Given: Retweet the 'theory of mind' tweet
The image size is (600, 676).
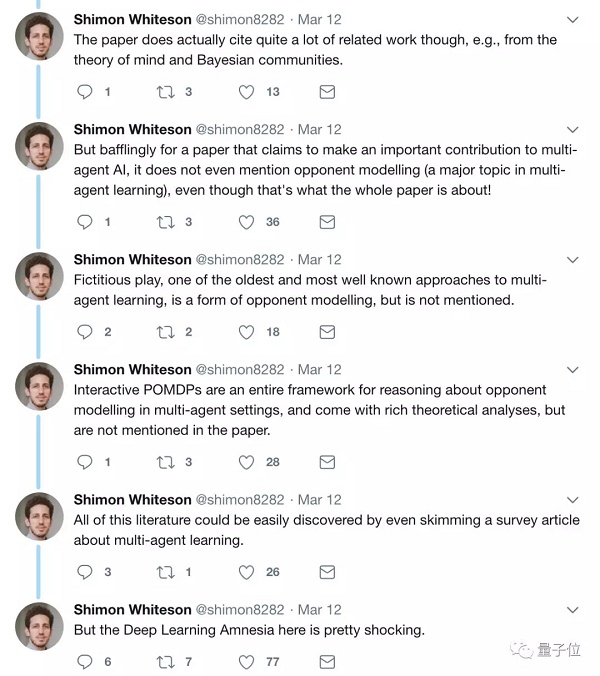Looking at the screenshot, I should 166,92.
